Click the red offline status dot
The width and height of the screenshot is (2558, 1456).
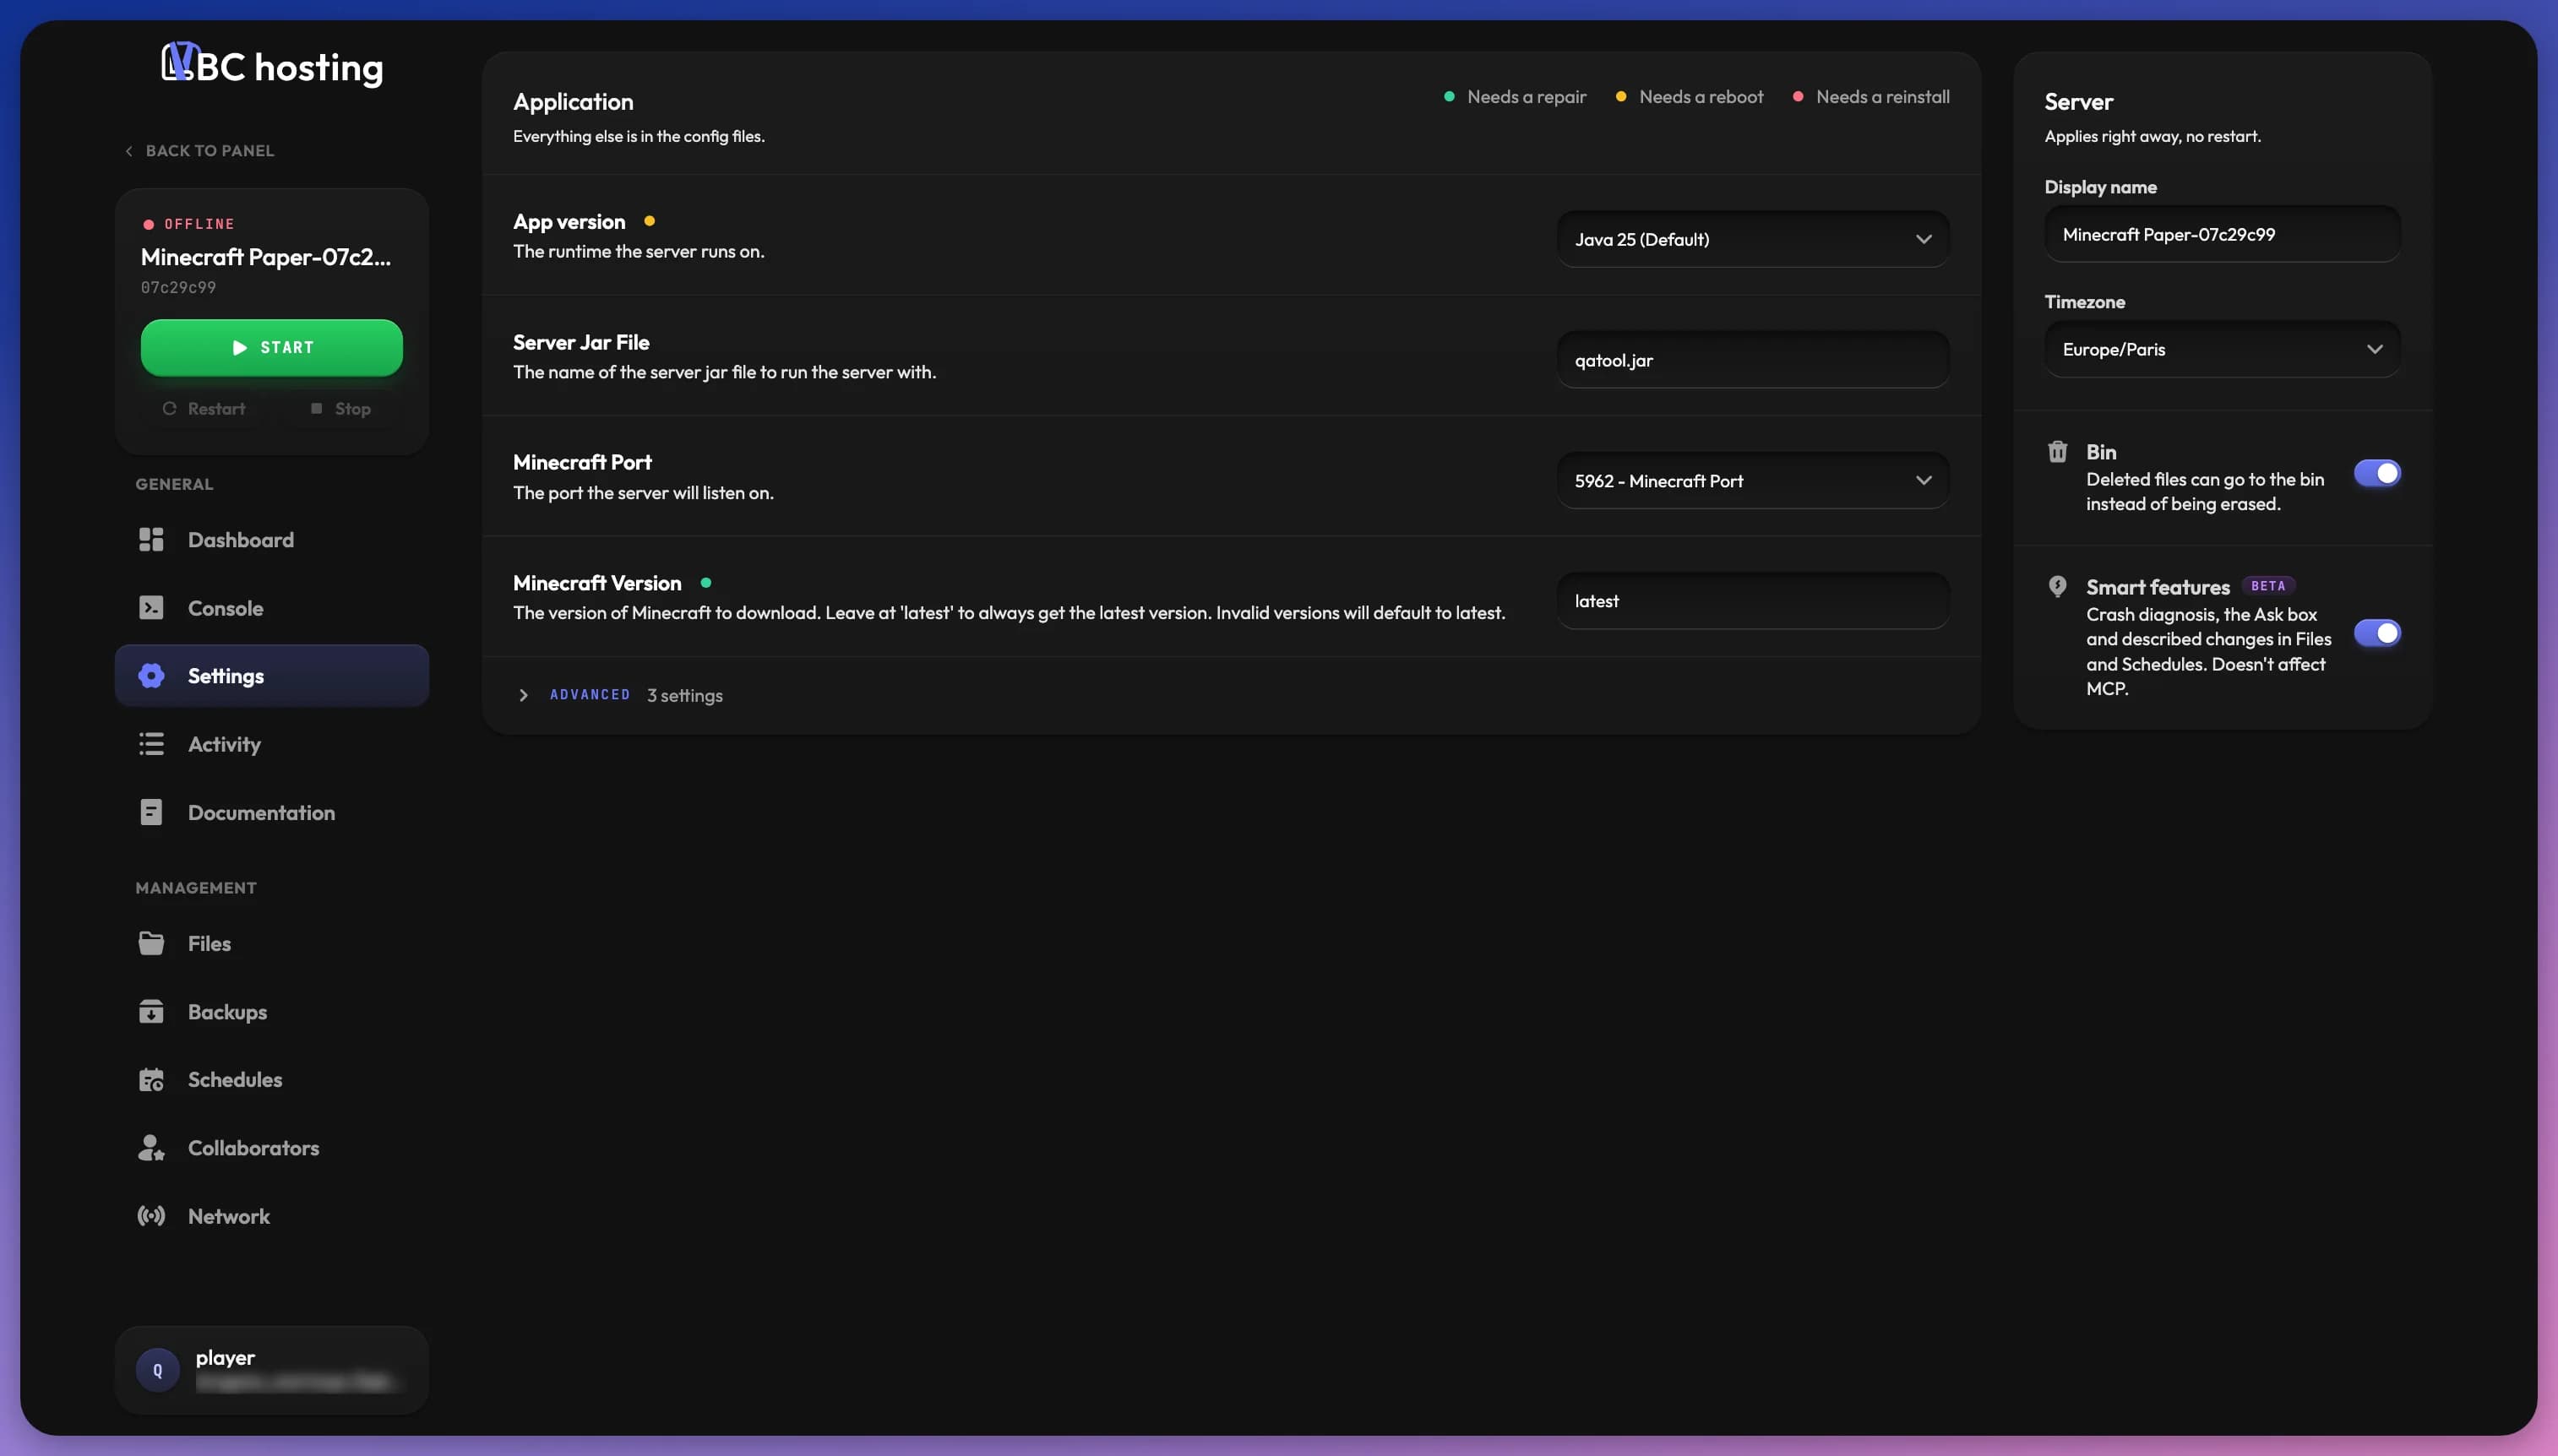click(149, 224)
